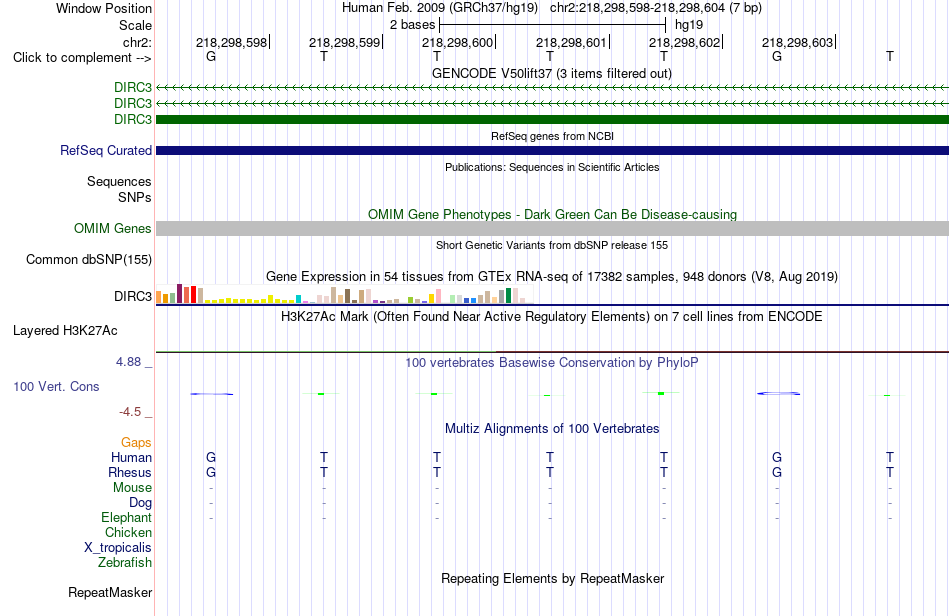Click the dark blue RefSeq Curated bar
Screen dimensions: 950x616
click(x=552, y=150)
